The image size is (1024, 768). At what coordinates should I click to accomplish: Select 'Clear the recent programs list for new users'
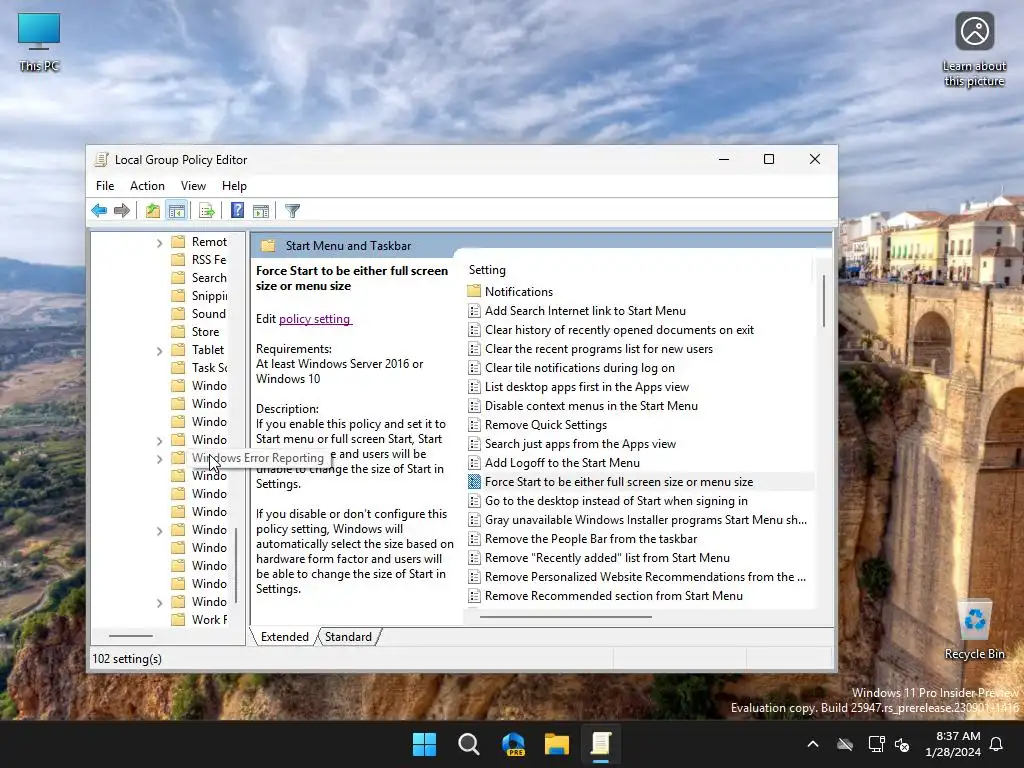pos(599,349)
